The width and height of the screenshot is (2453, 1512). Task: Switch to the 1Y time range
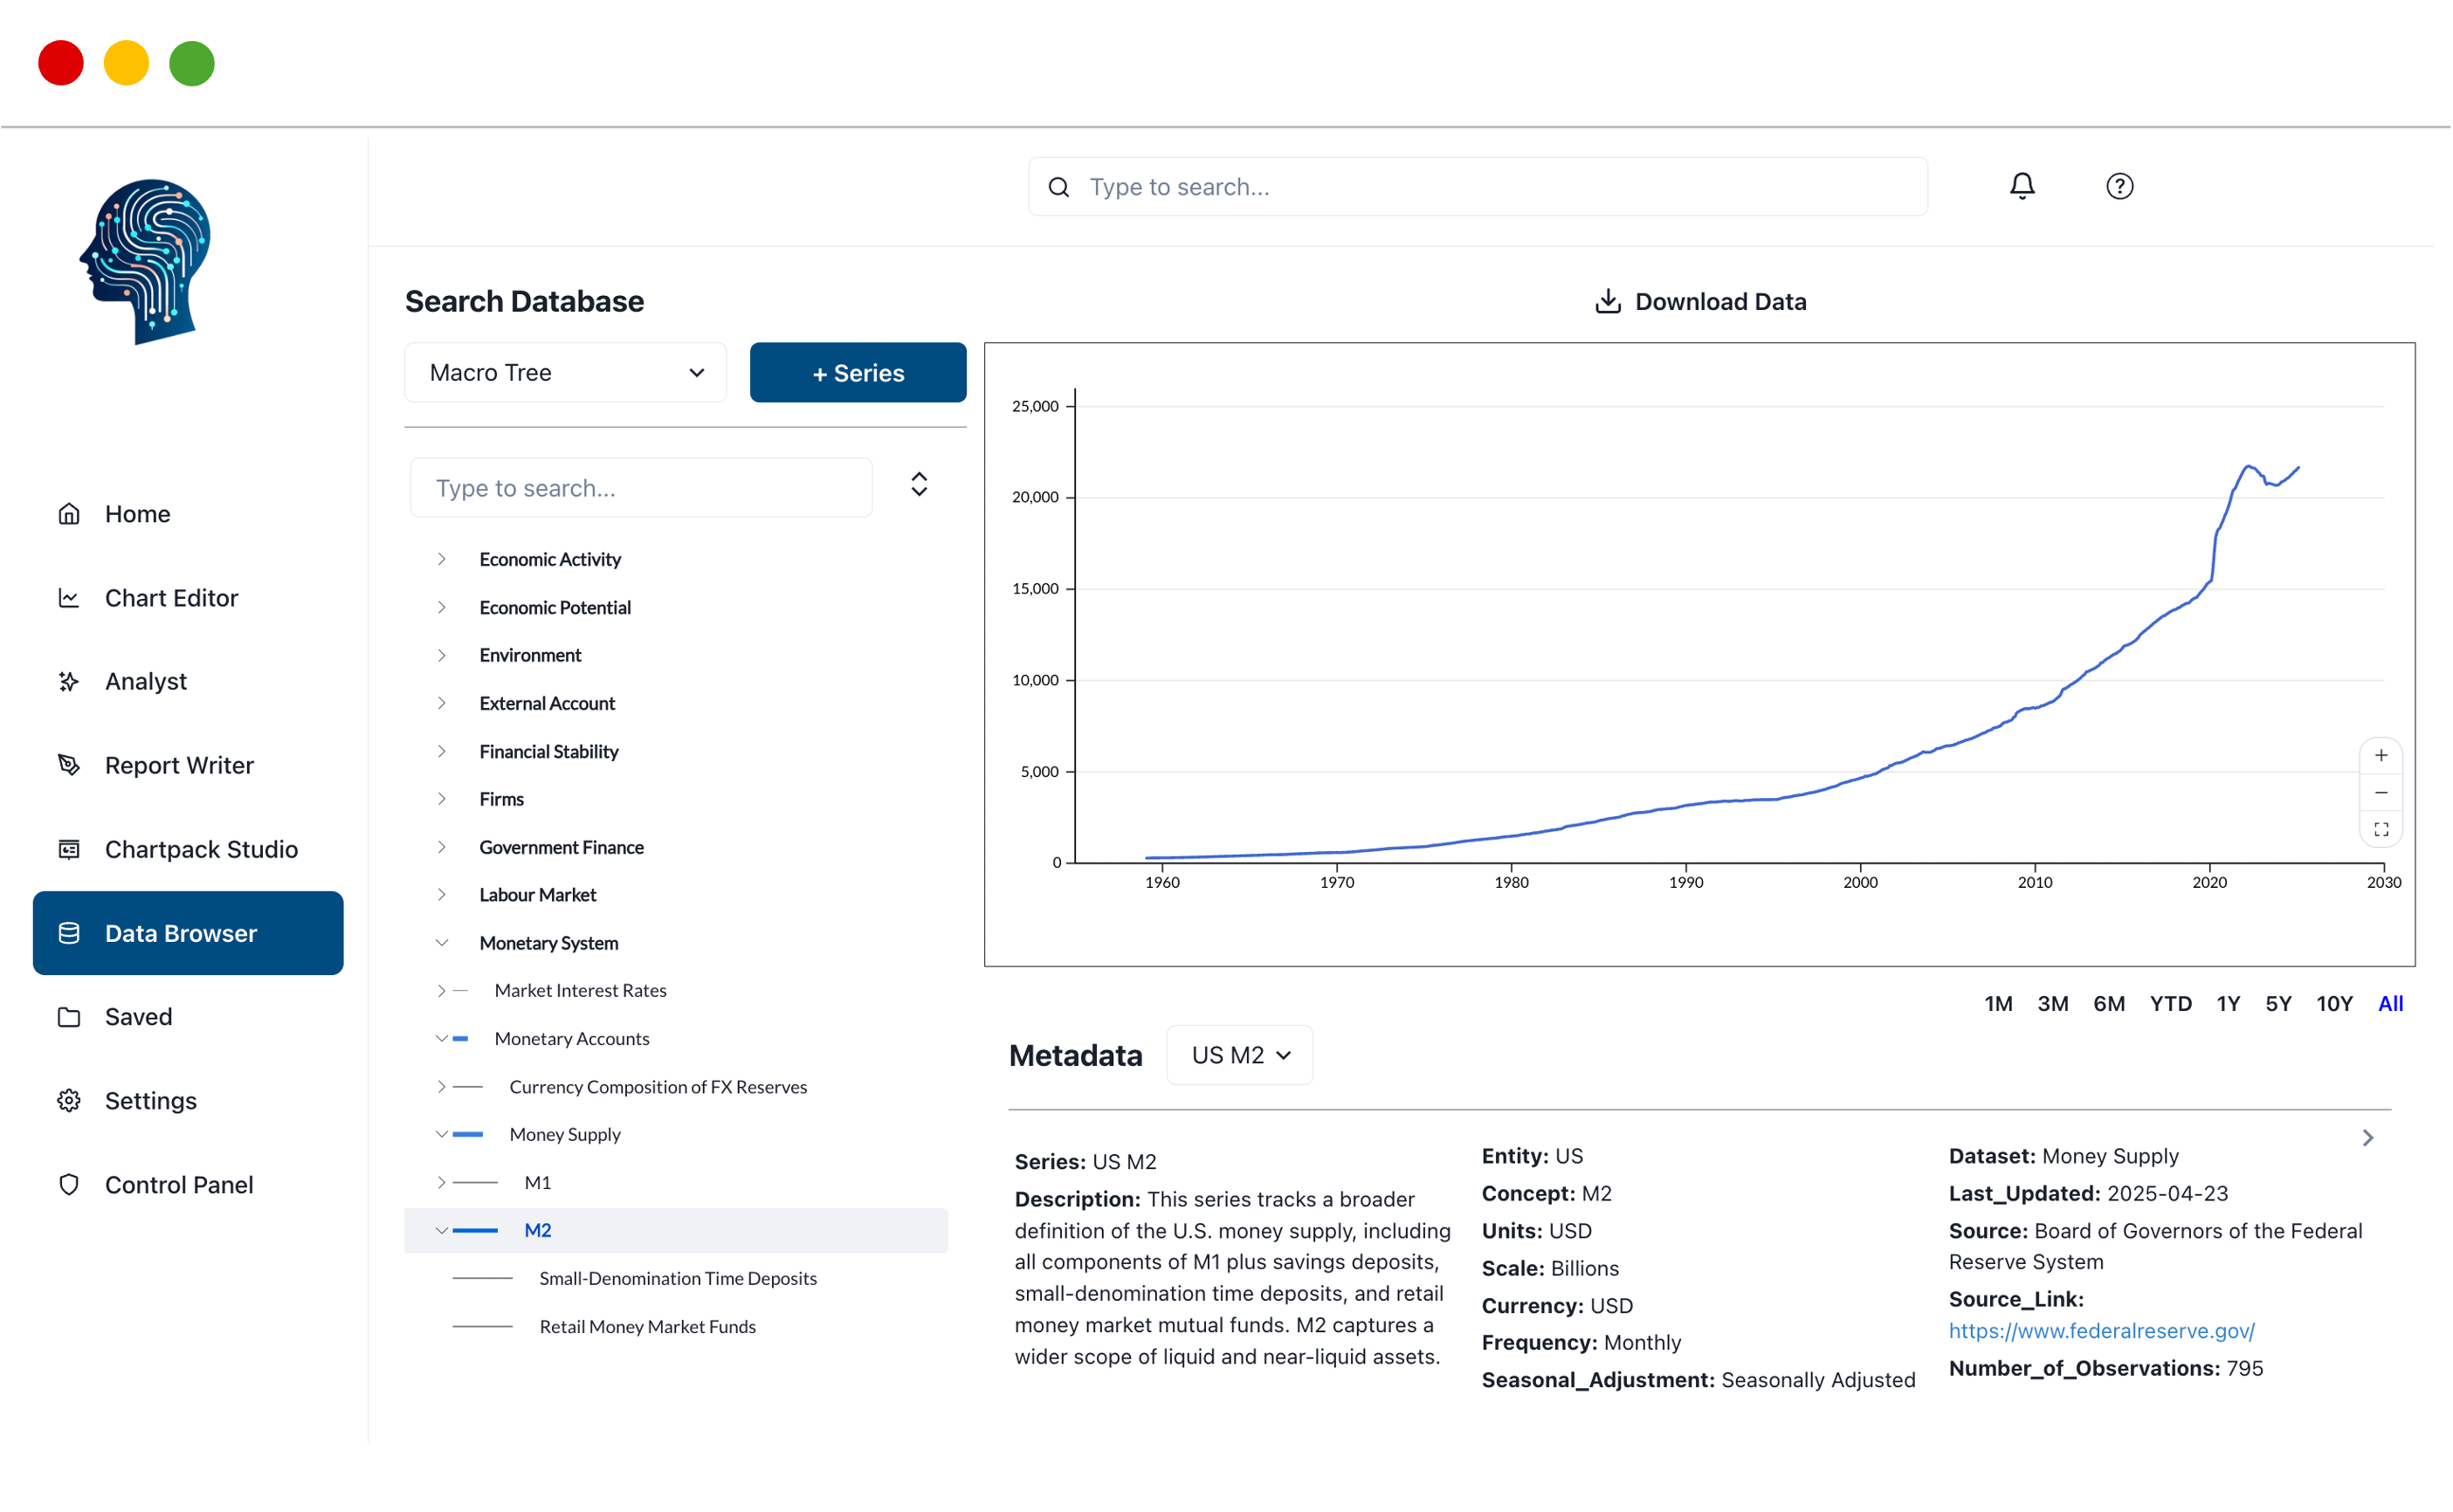point(2228,1003)
